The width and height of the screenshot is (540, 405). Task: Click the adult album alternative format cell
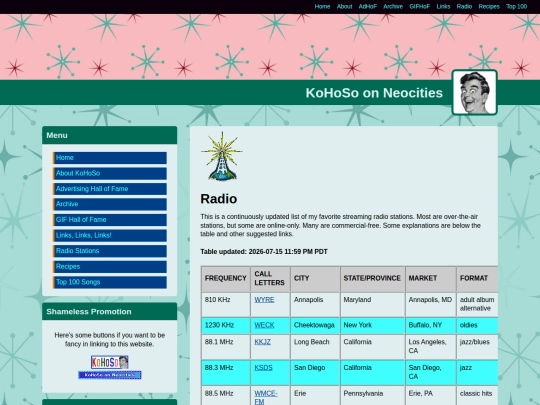tap(477, 304)
